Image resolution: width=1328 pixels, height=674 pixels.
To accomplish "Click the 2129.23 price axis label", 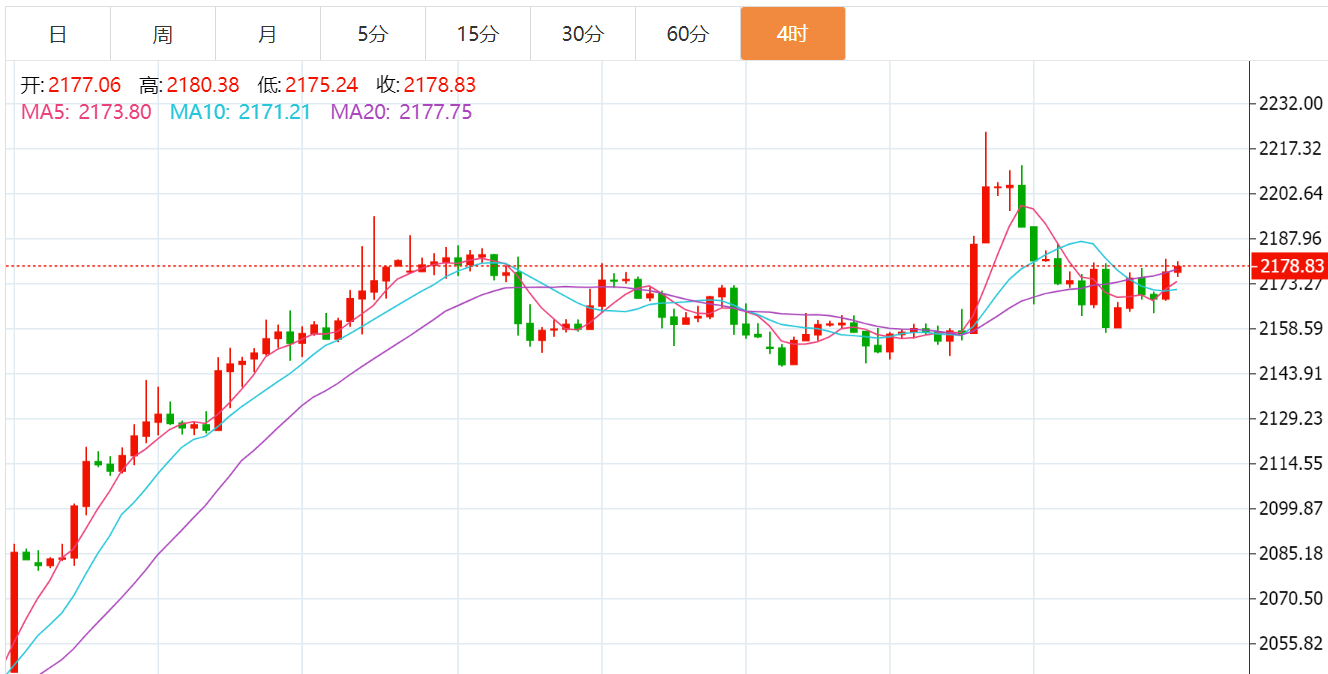I will (1292, 418).
